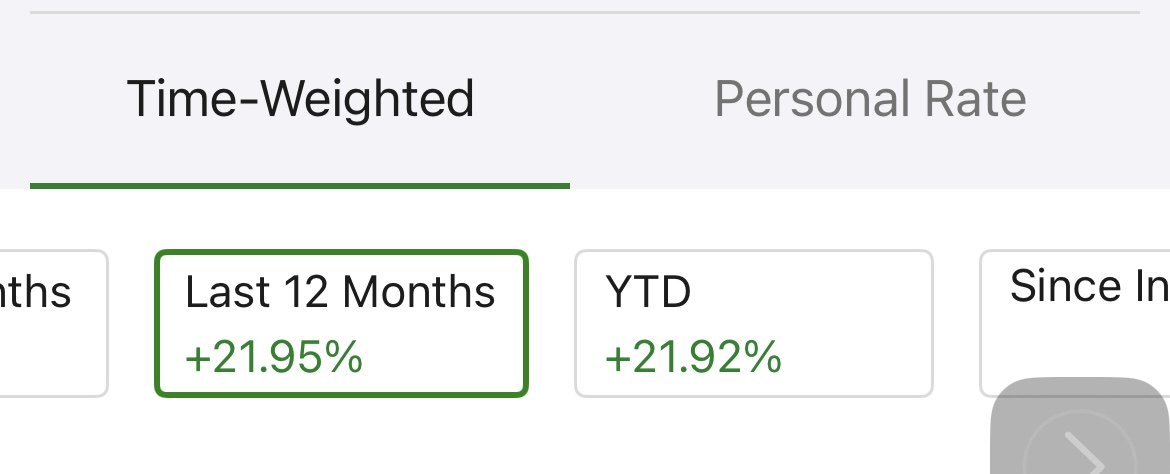This screenshot has width=1170, height=474.
Task: Tap the 'Last 12 Months' label text
Action: point(340,293)
